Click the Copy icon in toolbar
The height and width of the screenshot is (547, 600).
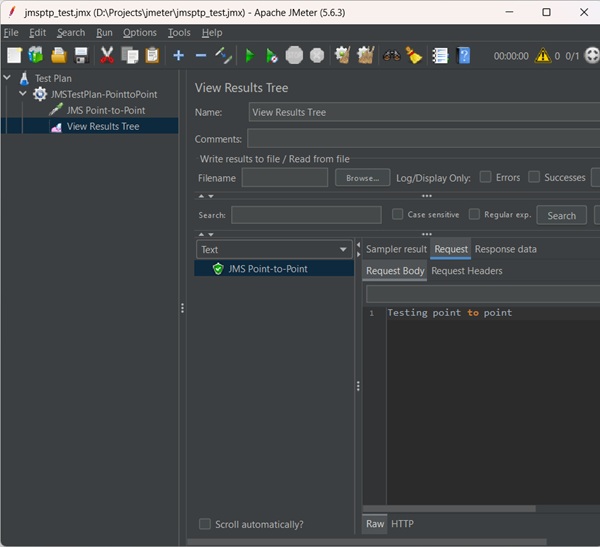pos(130,56)
